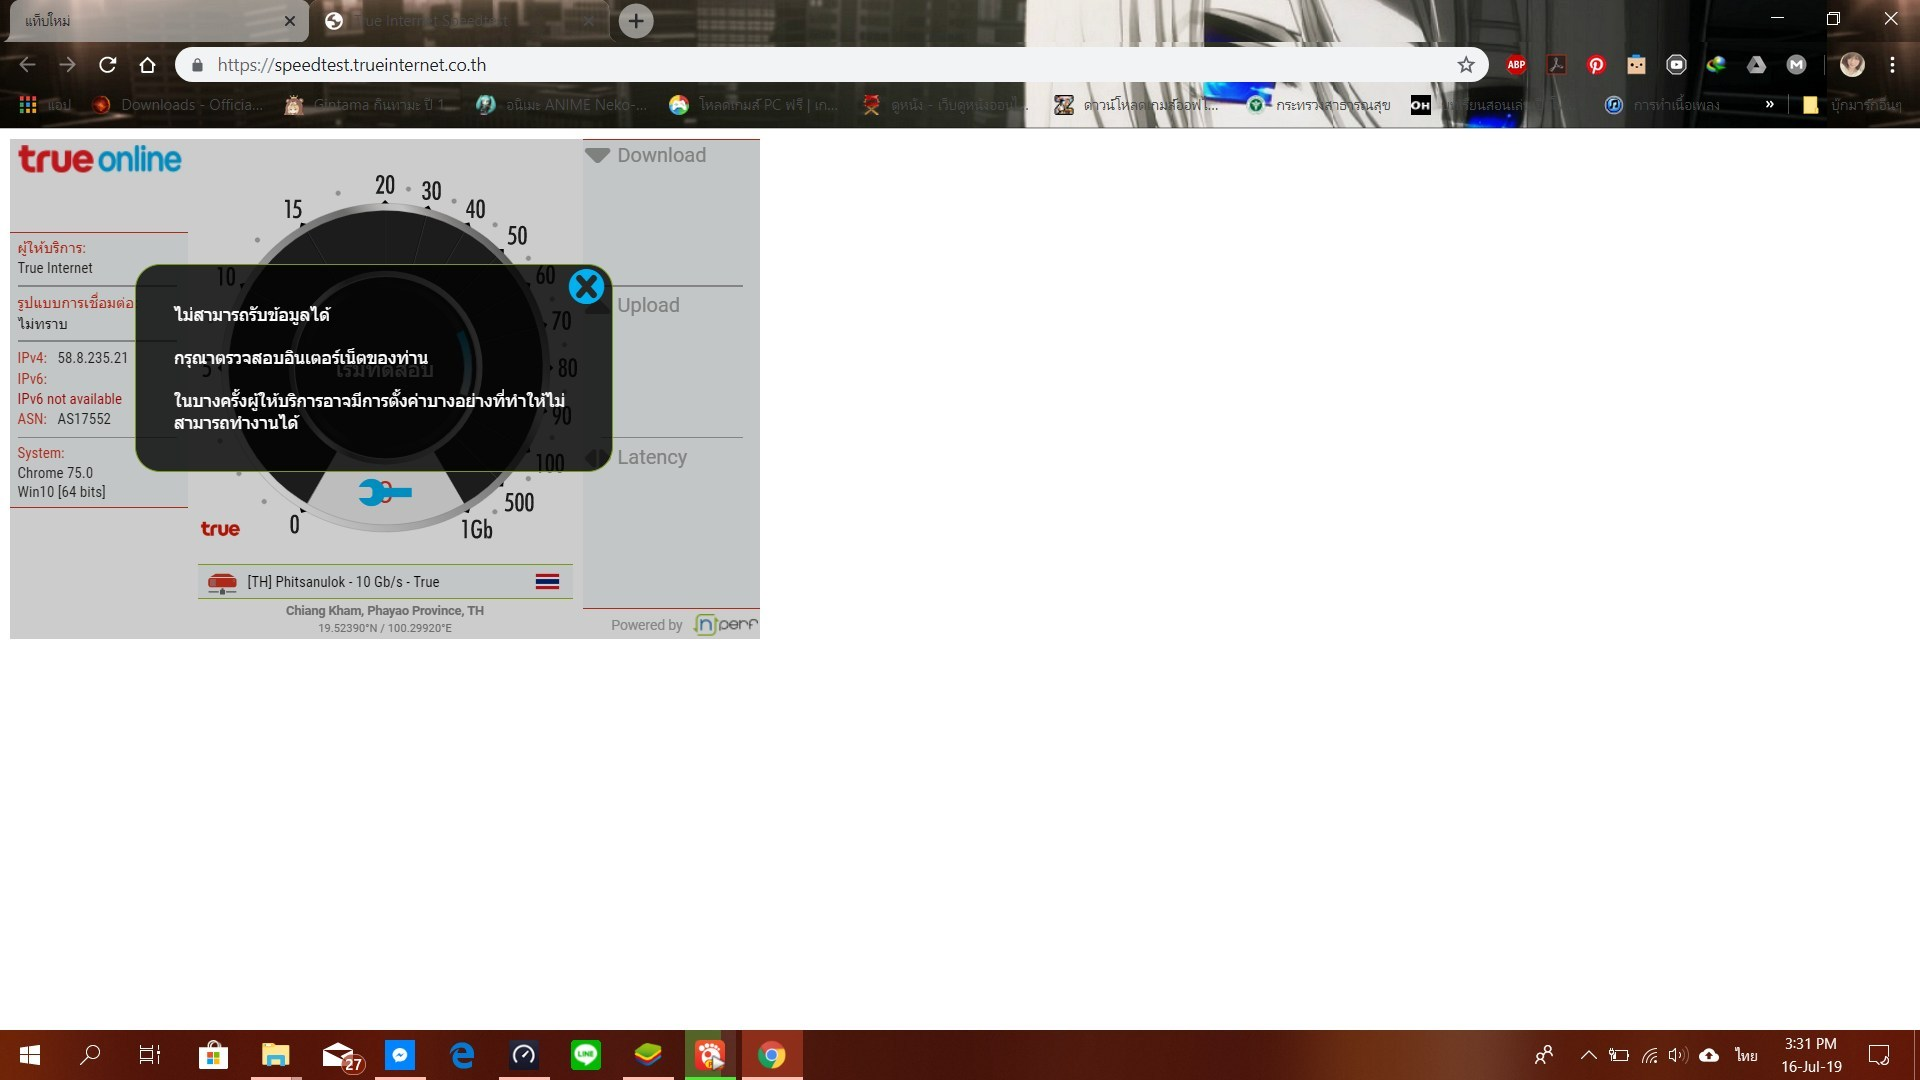Open volume control in tray
Image resolution: width=1920 pixels, height=1080 pixels.
pyautogui.click(x=1678, y=1055)
